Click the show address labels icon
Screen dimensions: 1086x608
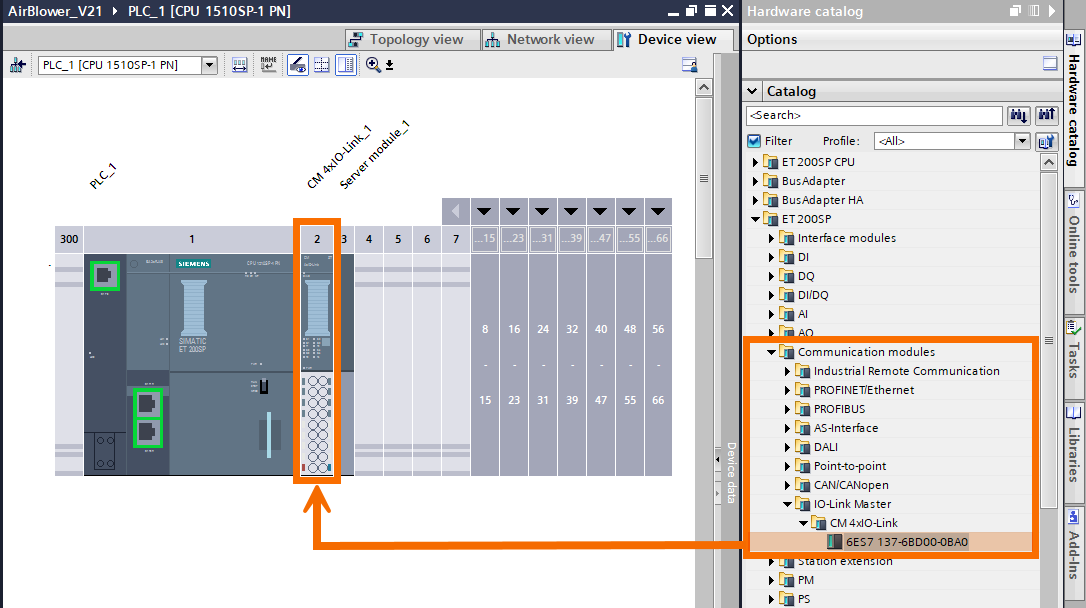(x=240, y=65)
